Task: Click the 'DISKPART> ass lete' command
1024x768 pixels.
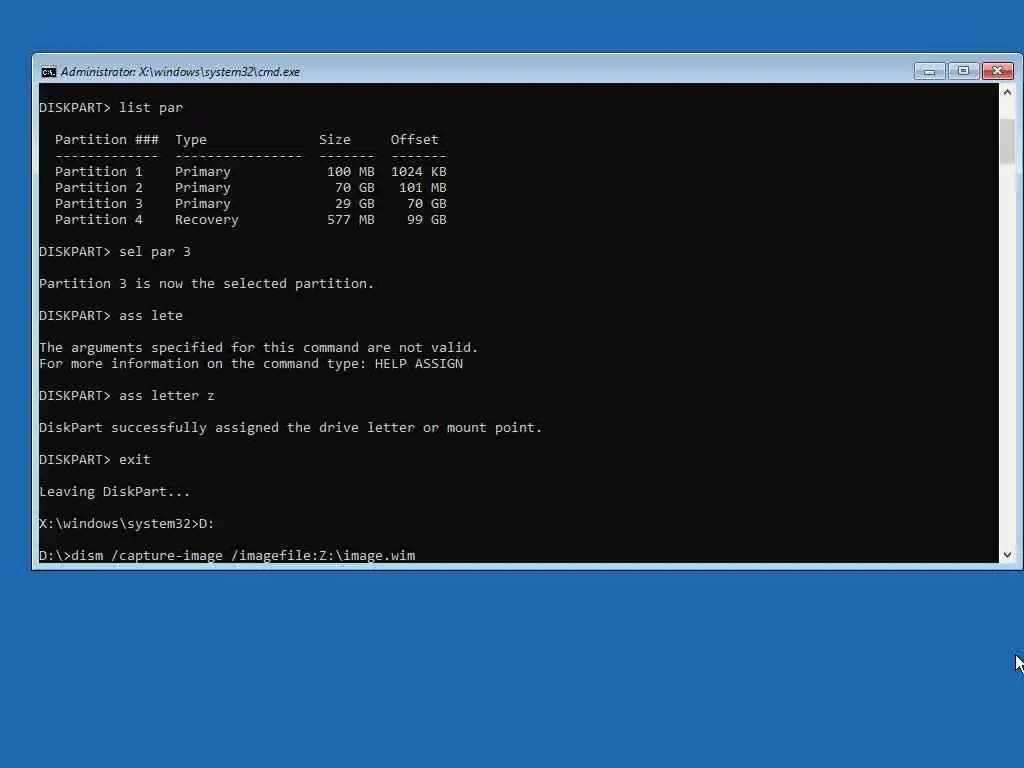Action: [111, 315]
